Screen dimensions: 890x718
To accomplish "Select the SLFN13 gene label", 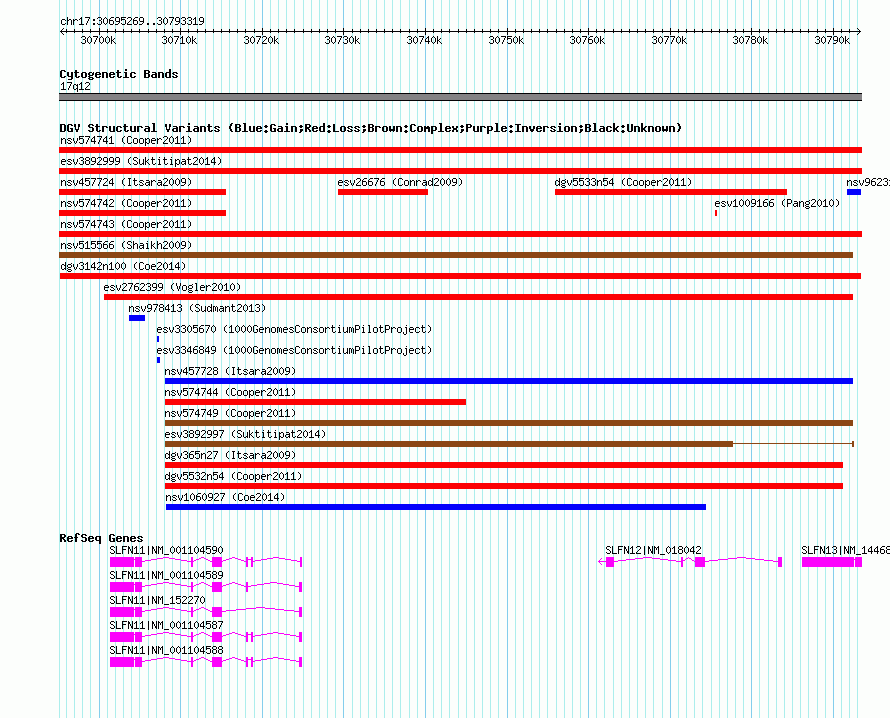I will tap(845, 550).
